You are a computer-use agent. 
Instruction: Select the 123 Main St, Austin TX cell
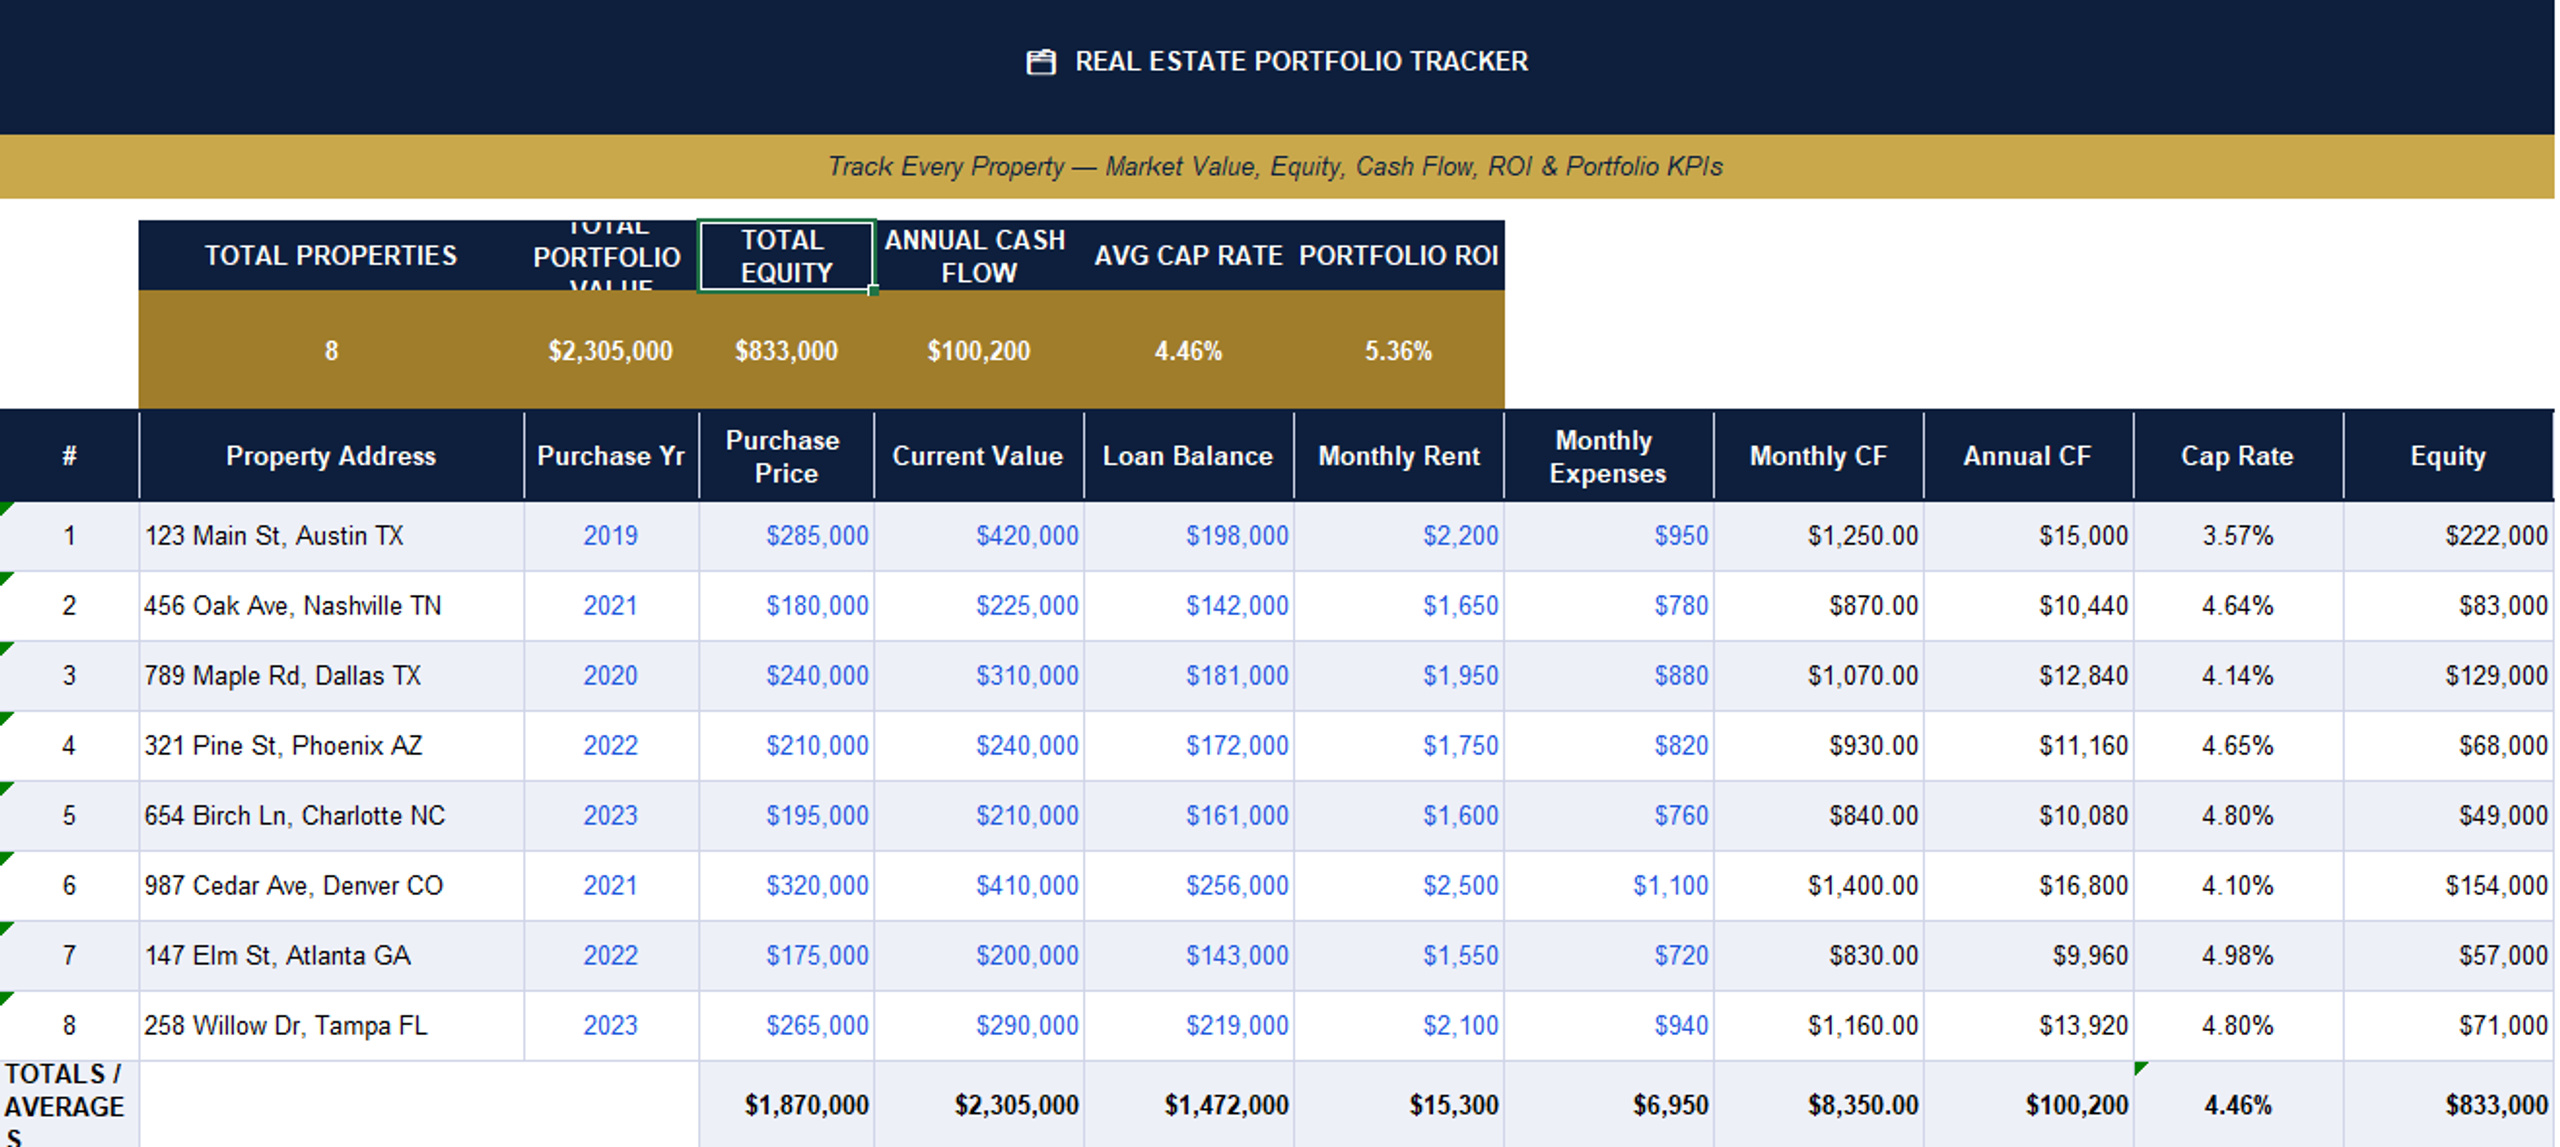click(x=331, y=536)
